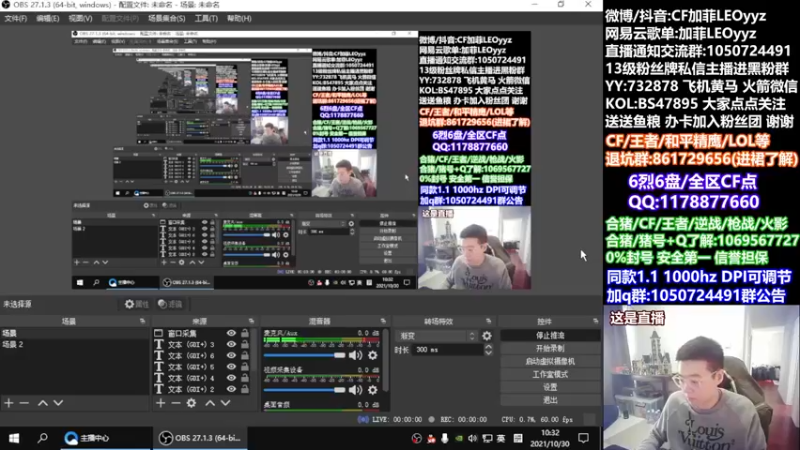Toggle visibility of 文本 (GDI+) 3
The width and height of the screenshot is (800, 450).
coord(232,344)
